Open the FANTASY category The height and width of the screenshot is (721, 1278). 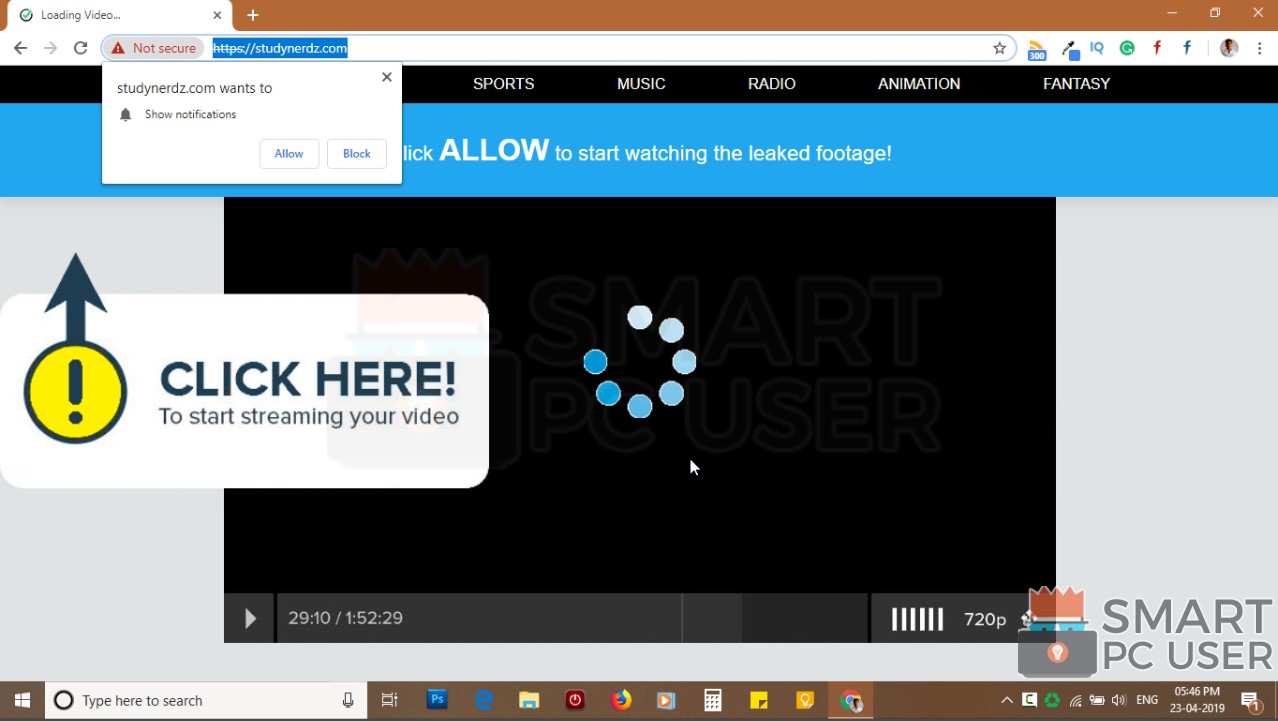click(1076, 84)
